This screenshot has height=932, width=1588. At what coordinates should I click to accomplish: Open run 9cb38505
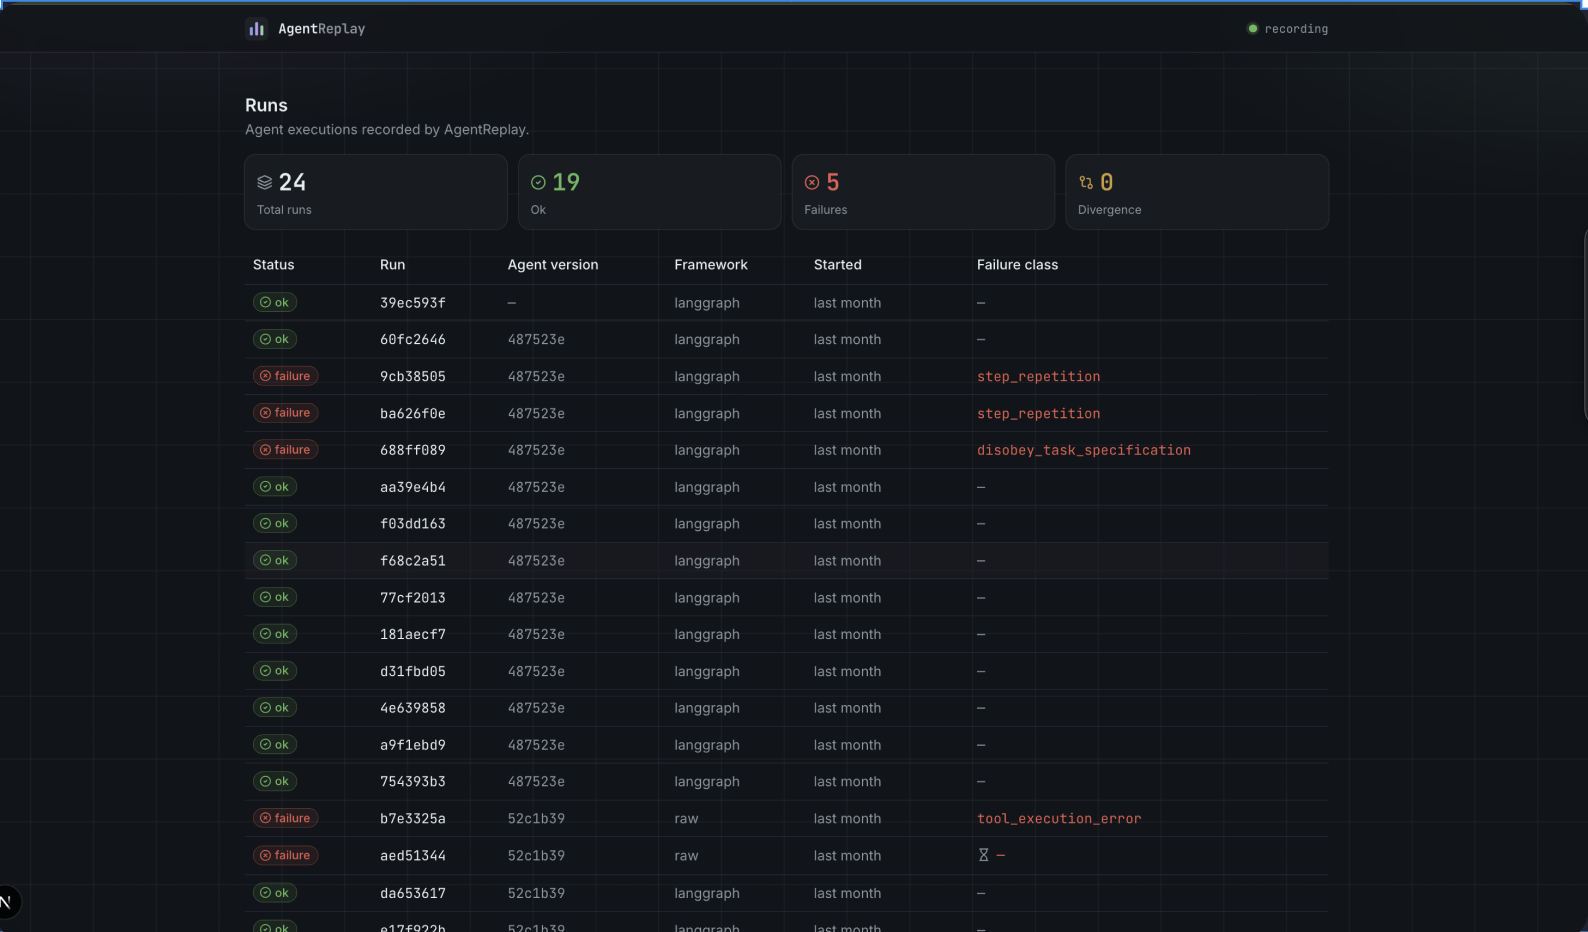click(x=413, y=377)
